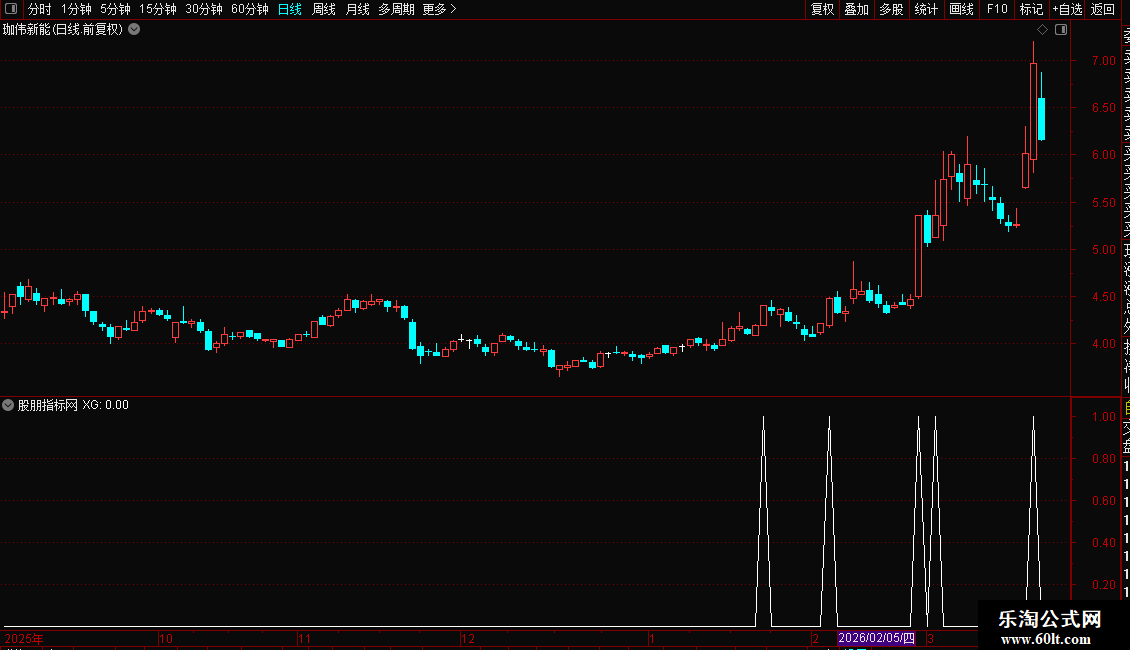Add stock with +自选 button
This screenshot has height=650, width=1130.
point(1067,9)
